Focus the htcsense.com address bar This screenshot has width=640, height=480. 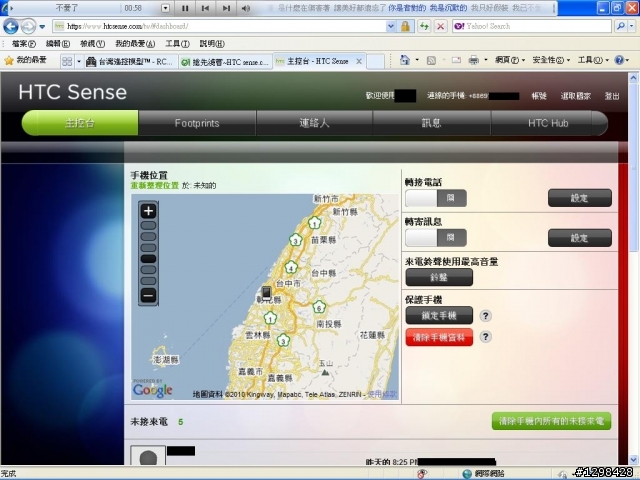pos(220,26)
